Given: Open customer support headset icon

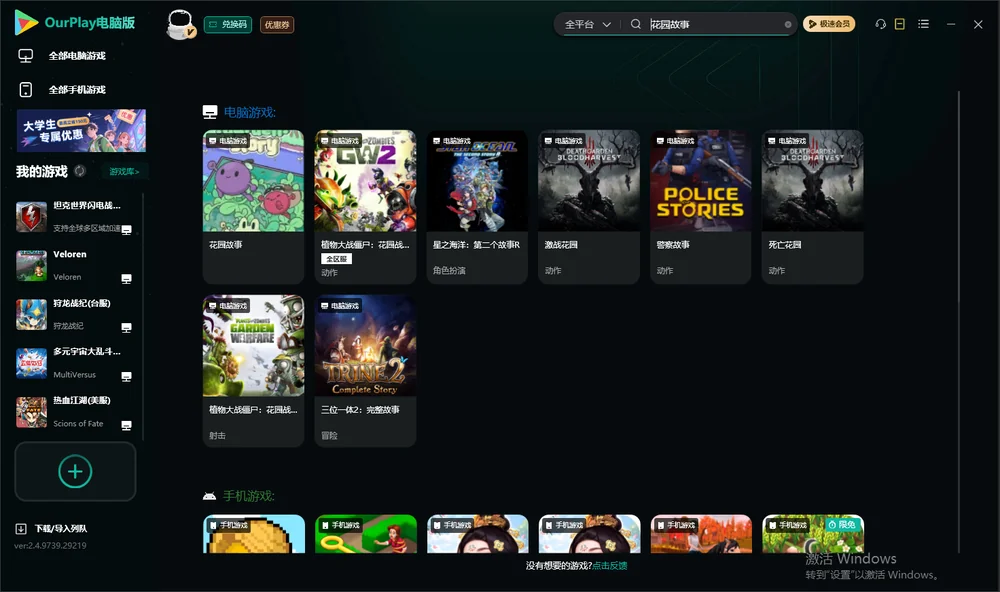Looking at the screenshot, I should point(881,24).
